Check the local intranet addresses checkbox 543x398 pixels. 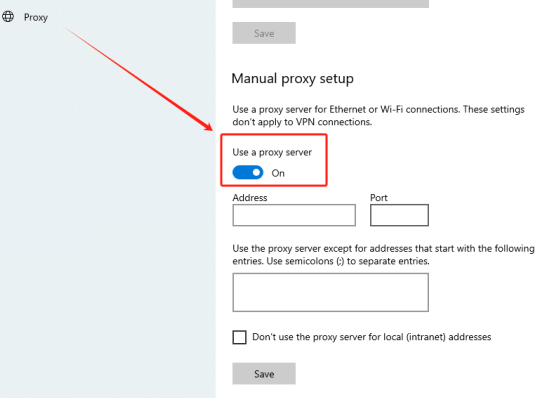pyautogui.click(x=239, y=337)
